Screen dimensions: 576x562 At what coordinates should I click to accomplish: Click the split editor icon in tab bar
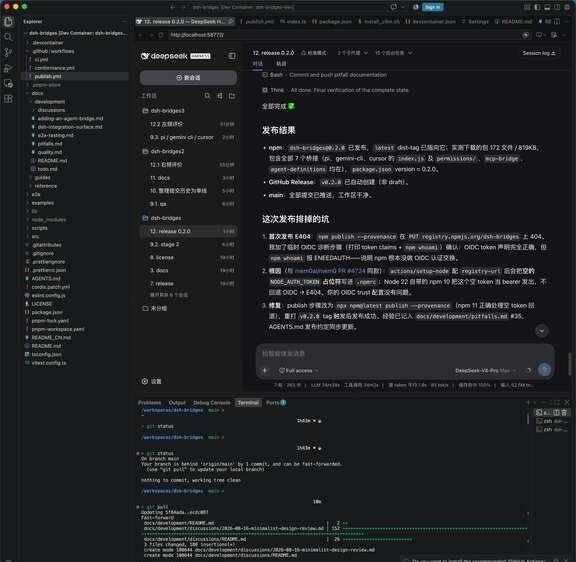[557, 22]
